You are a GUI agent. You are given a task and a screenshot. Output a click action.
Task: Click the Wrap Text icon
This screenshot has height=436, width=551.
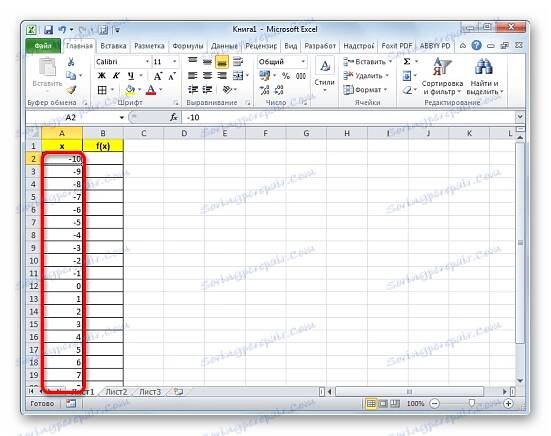click(x=238, y=61)
